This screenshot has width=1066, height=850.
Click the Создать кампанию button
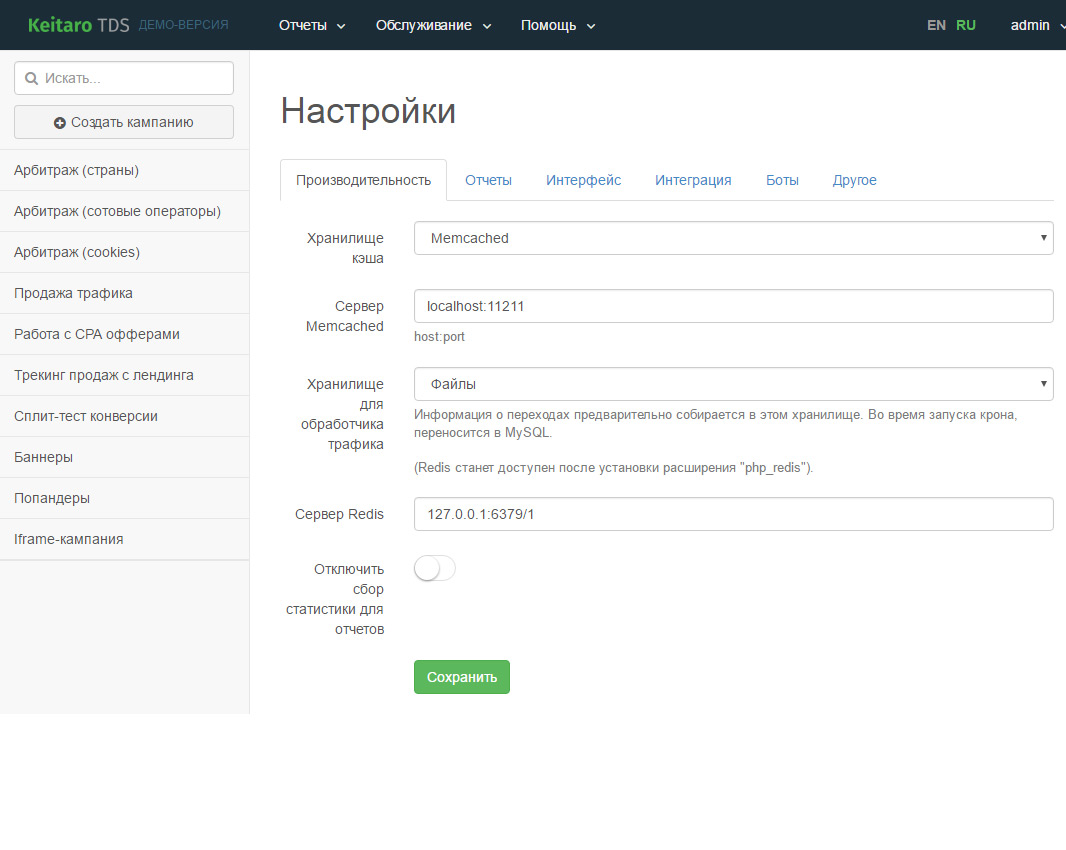[124, 122]
